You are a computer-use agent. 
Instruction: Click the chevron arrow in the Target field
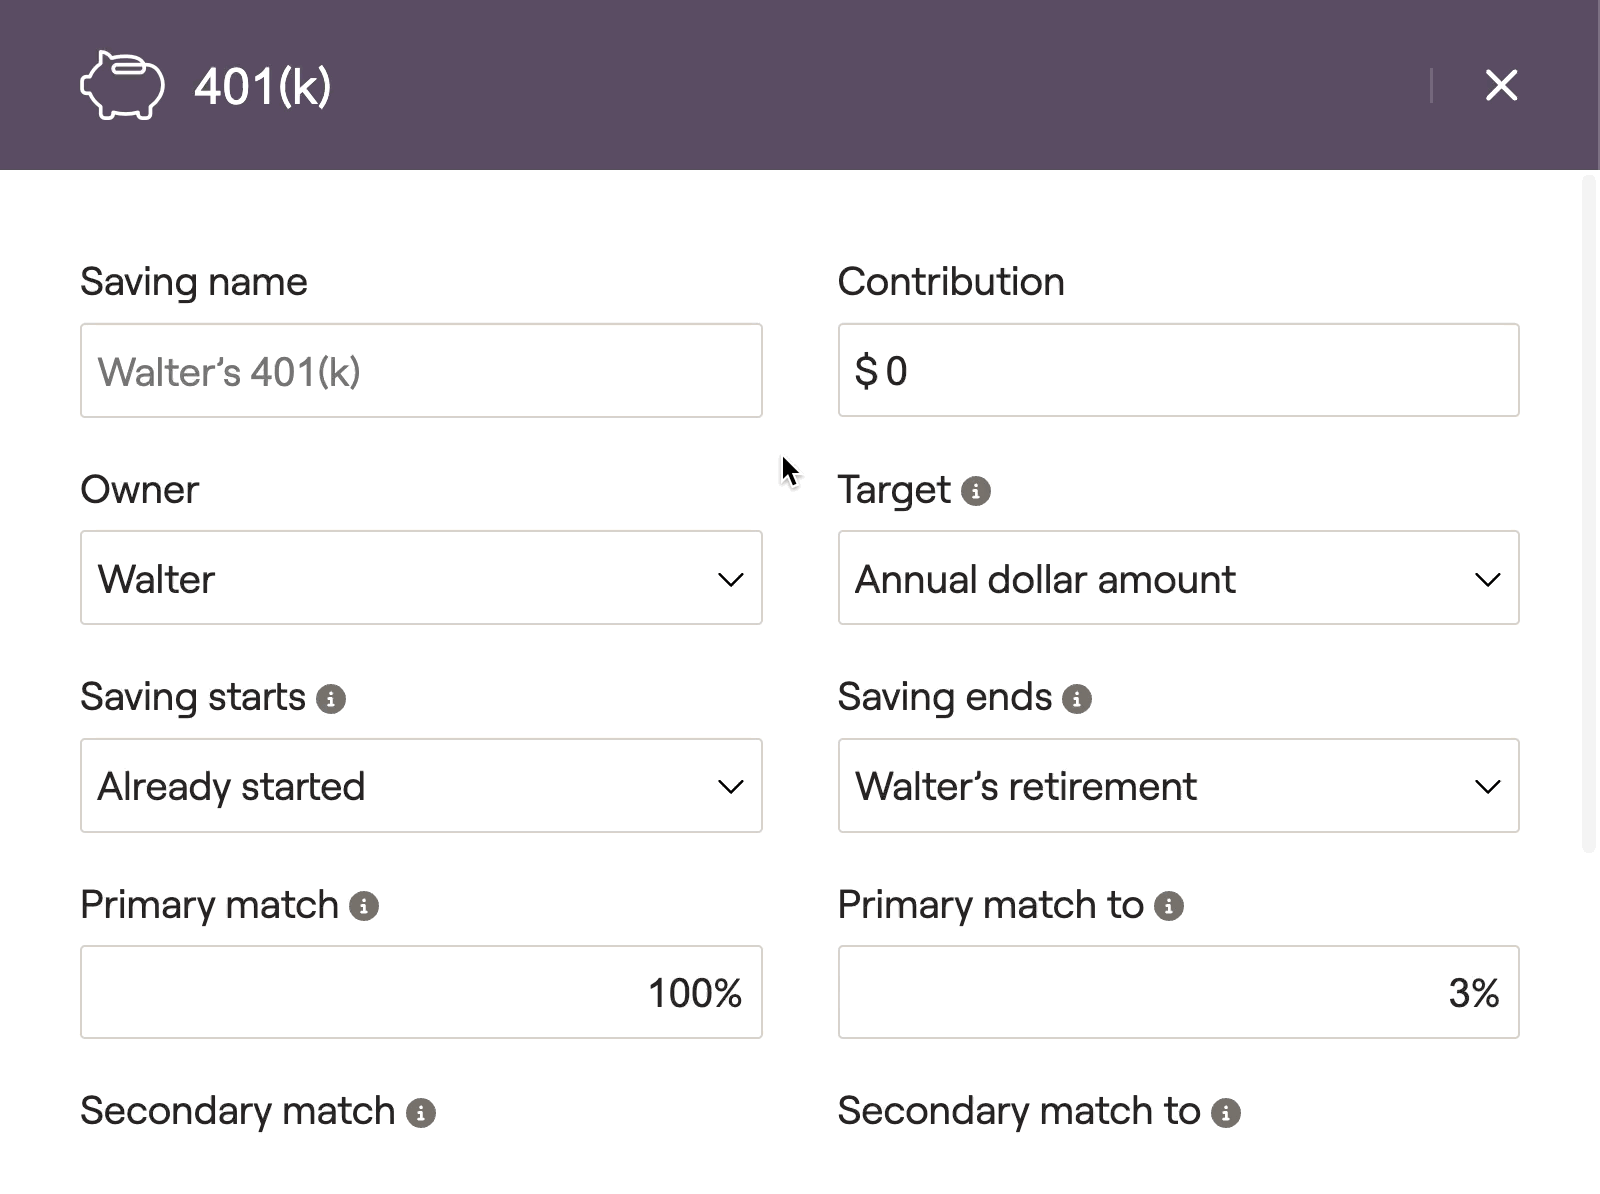[1488, 580]
